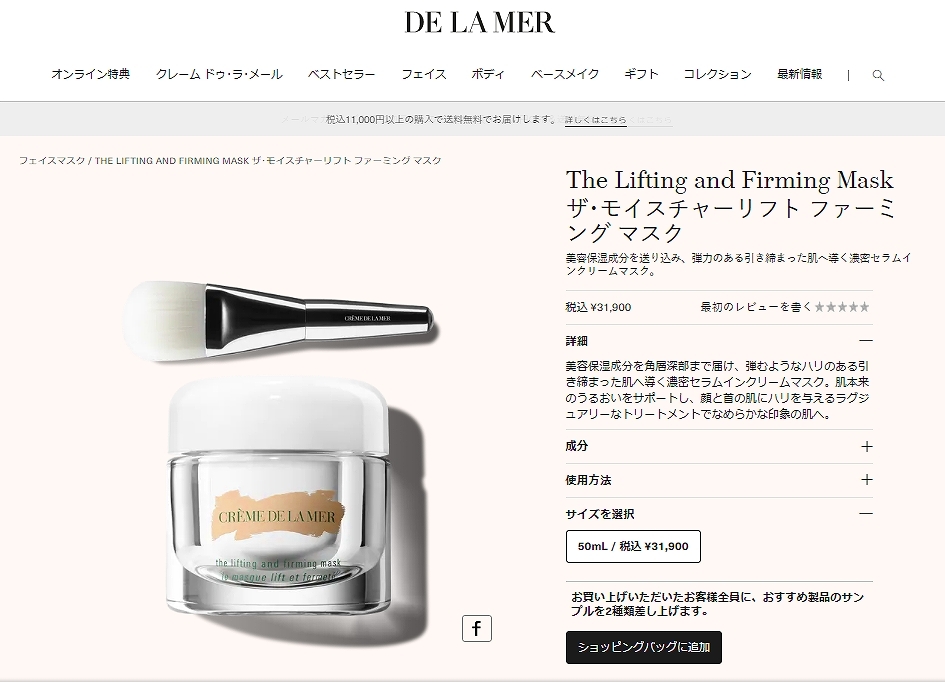Open the ギフト navigation item
This screenshot has width=945, height=682.
click(x=641, y=74)
